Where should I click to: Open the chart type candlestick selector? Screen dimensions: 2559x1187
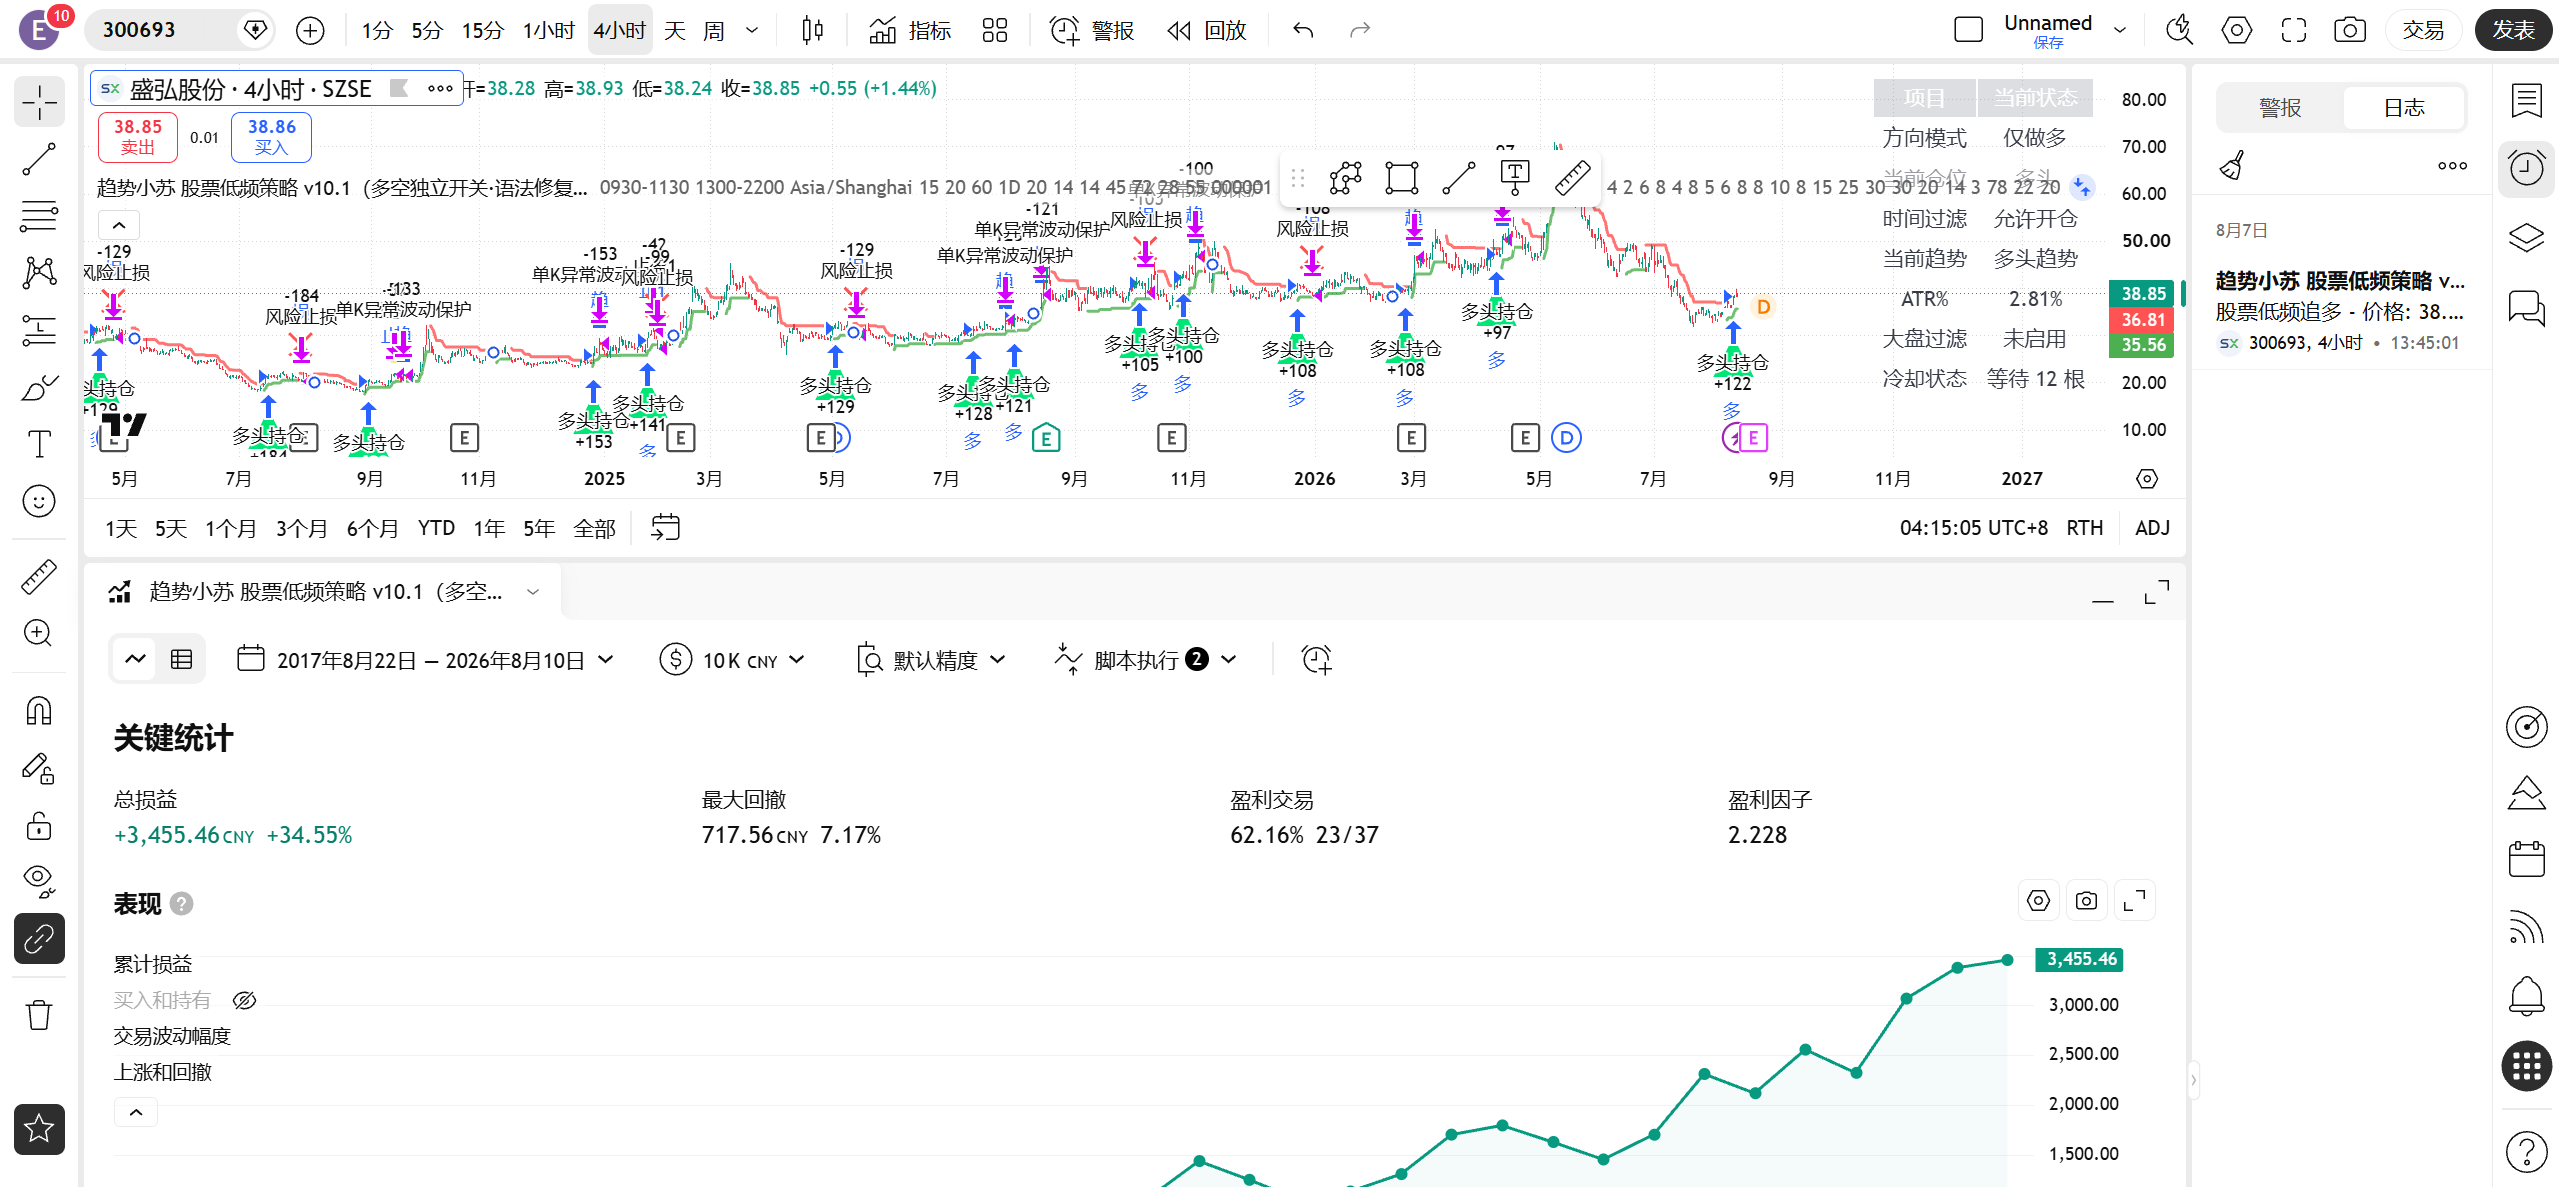(x=813, y=31)
